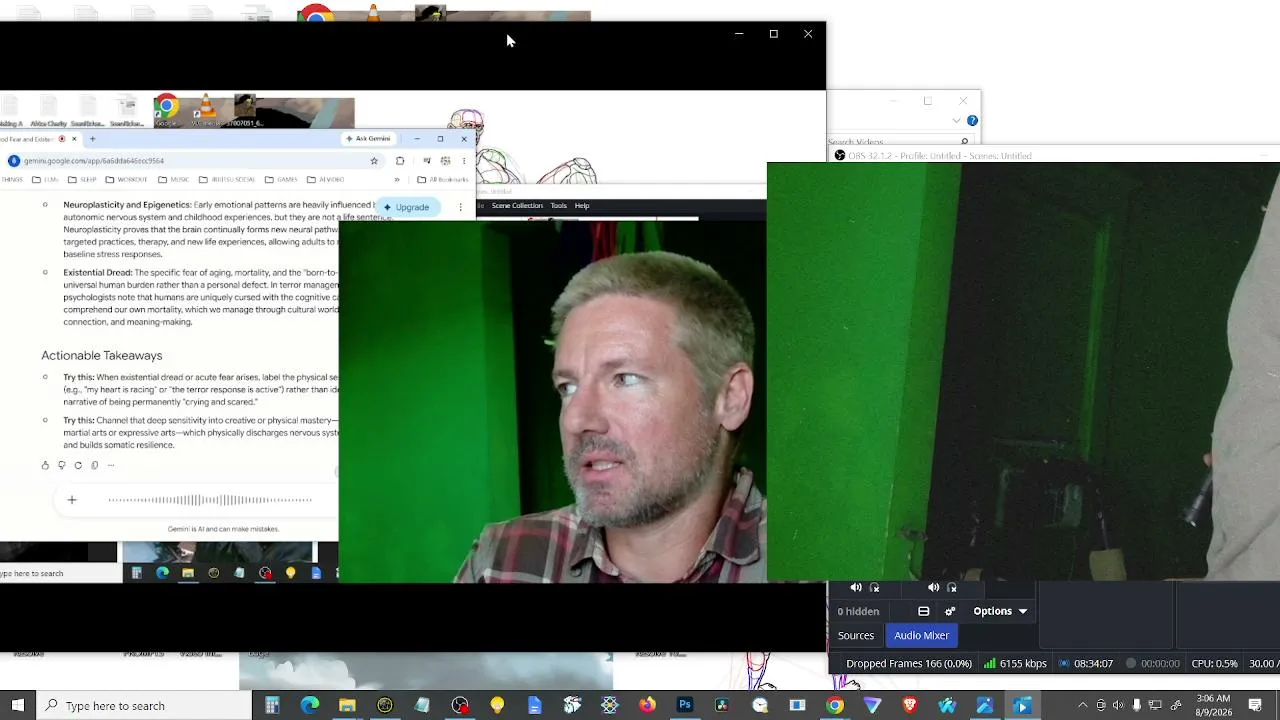Click the system tray microphone icon
The image size is (1280, 720).
1136,705
